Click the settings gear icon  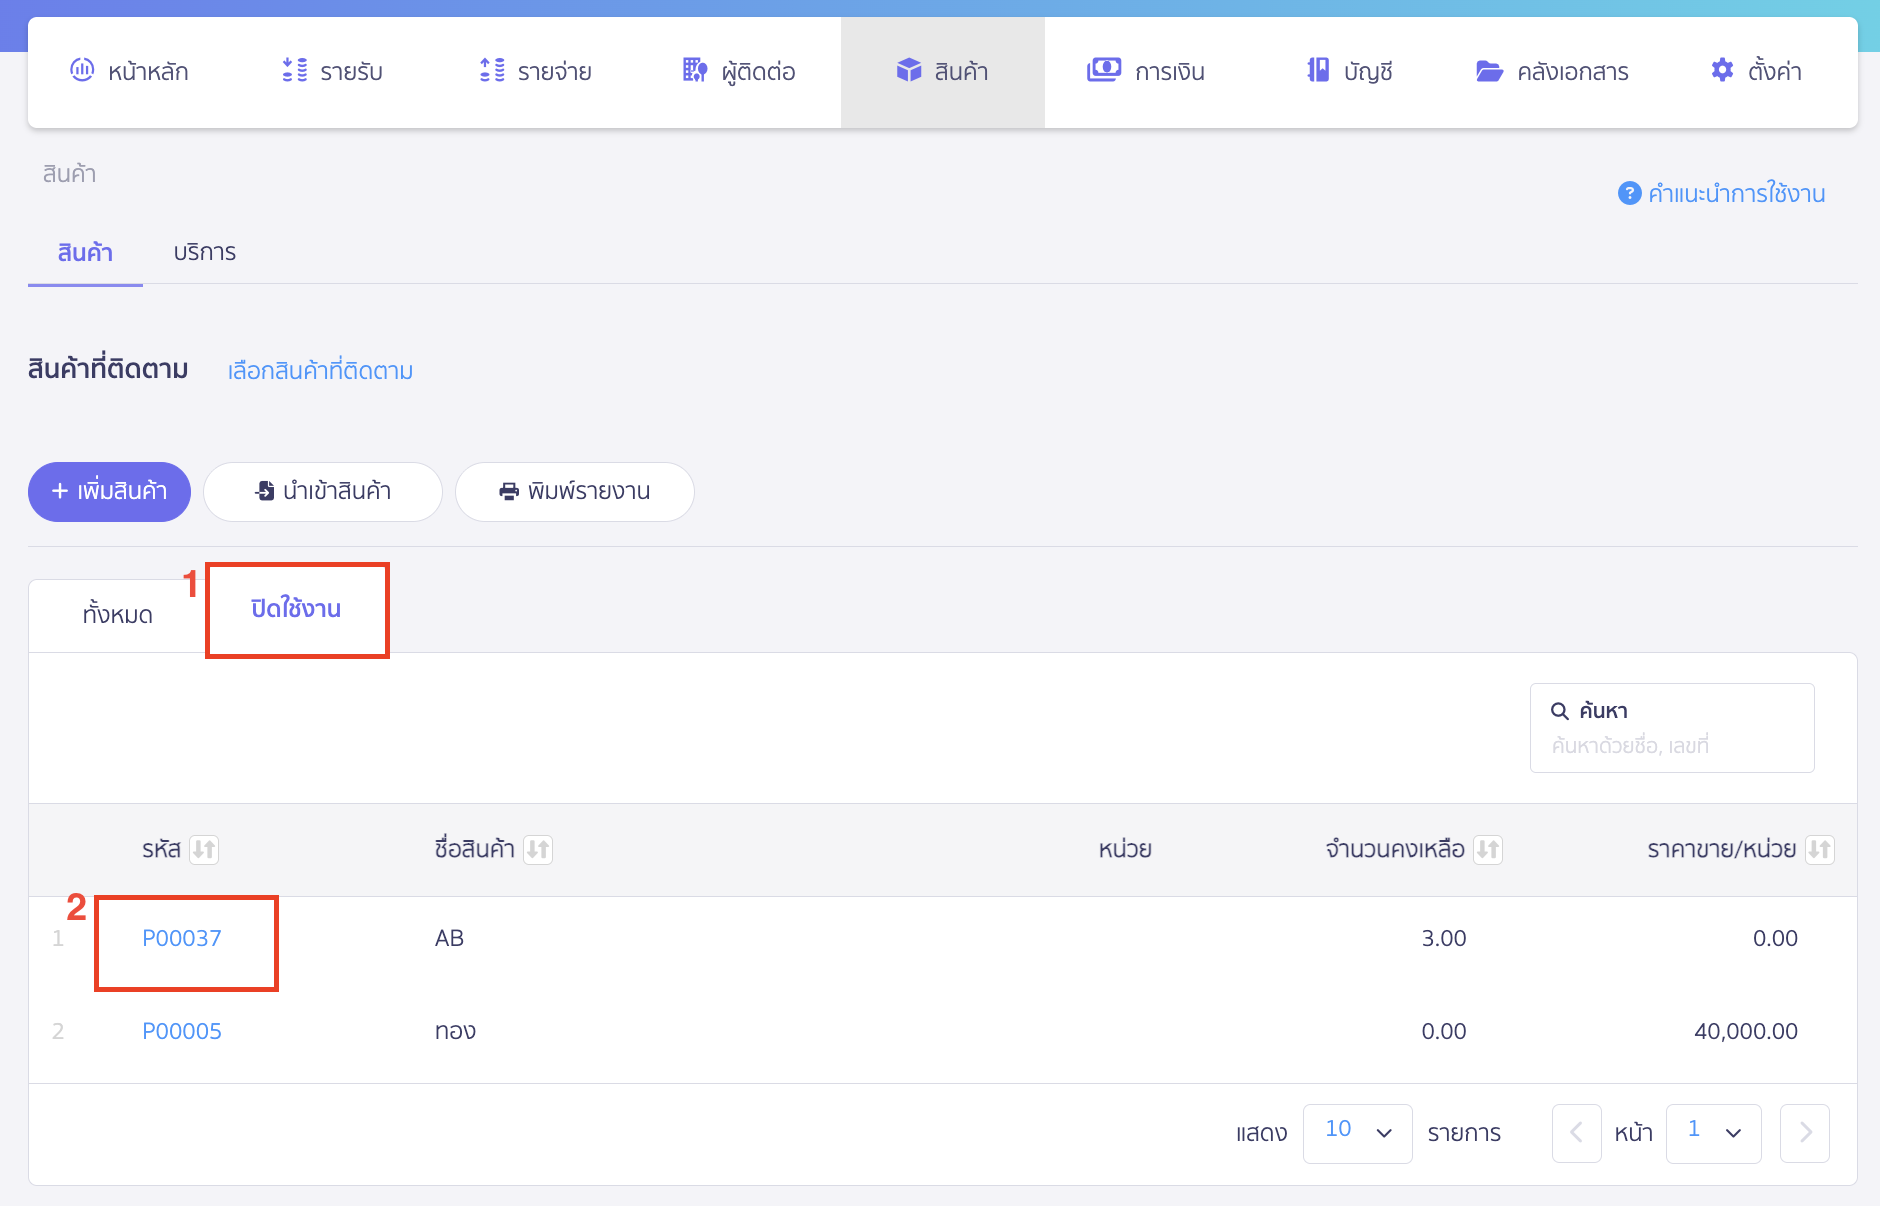click(x=1722, y=70)
